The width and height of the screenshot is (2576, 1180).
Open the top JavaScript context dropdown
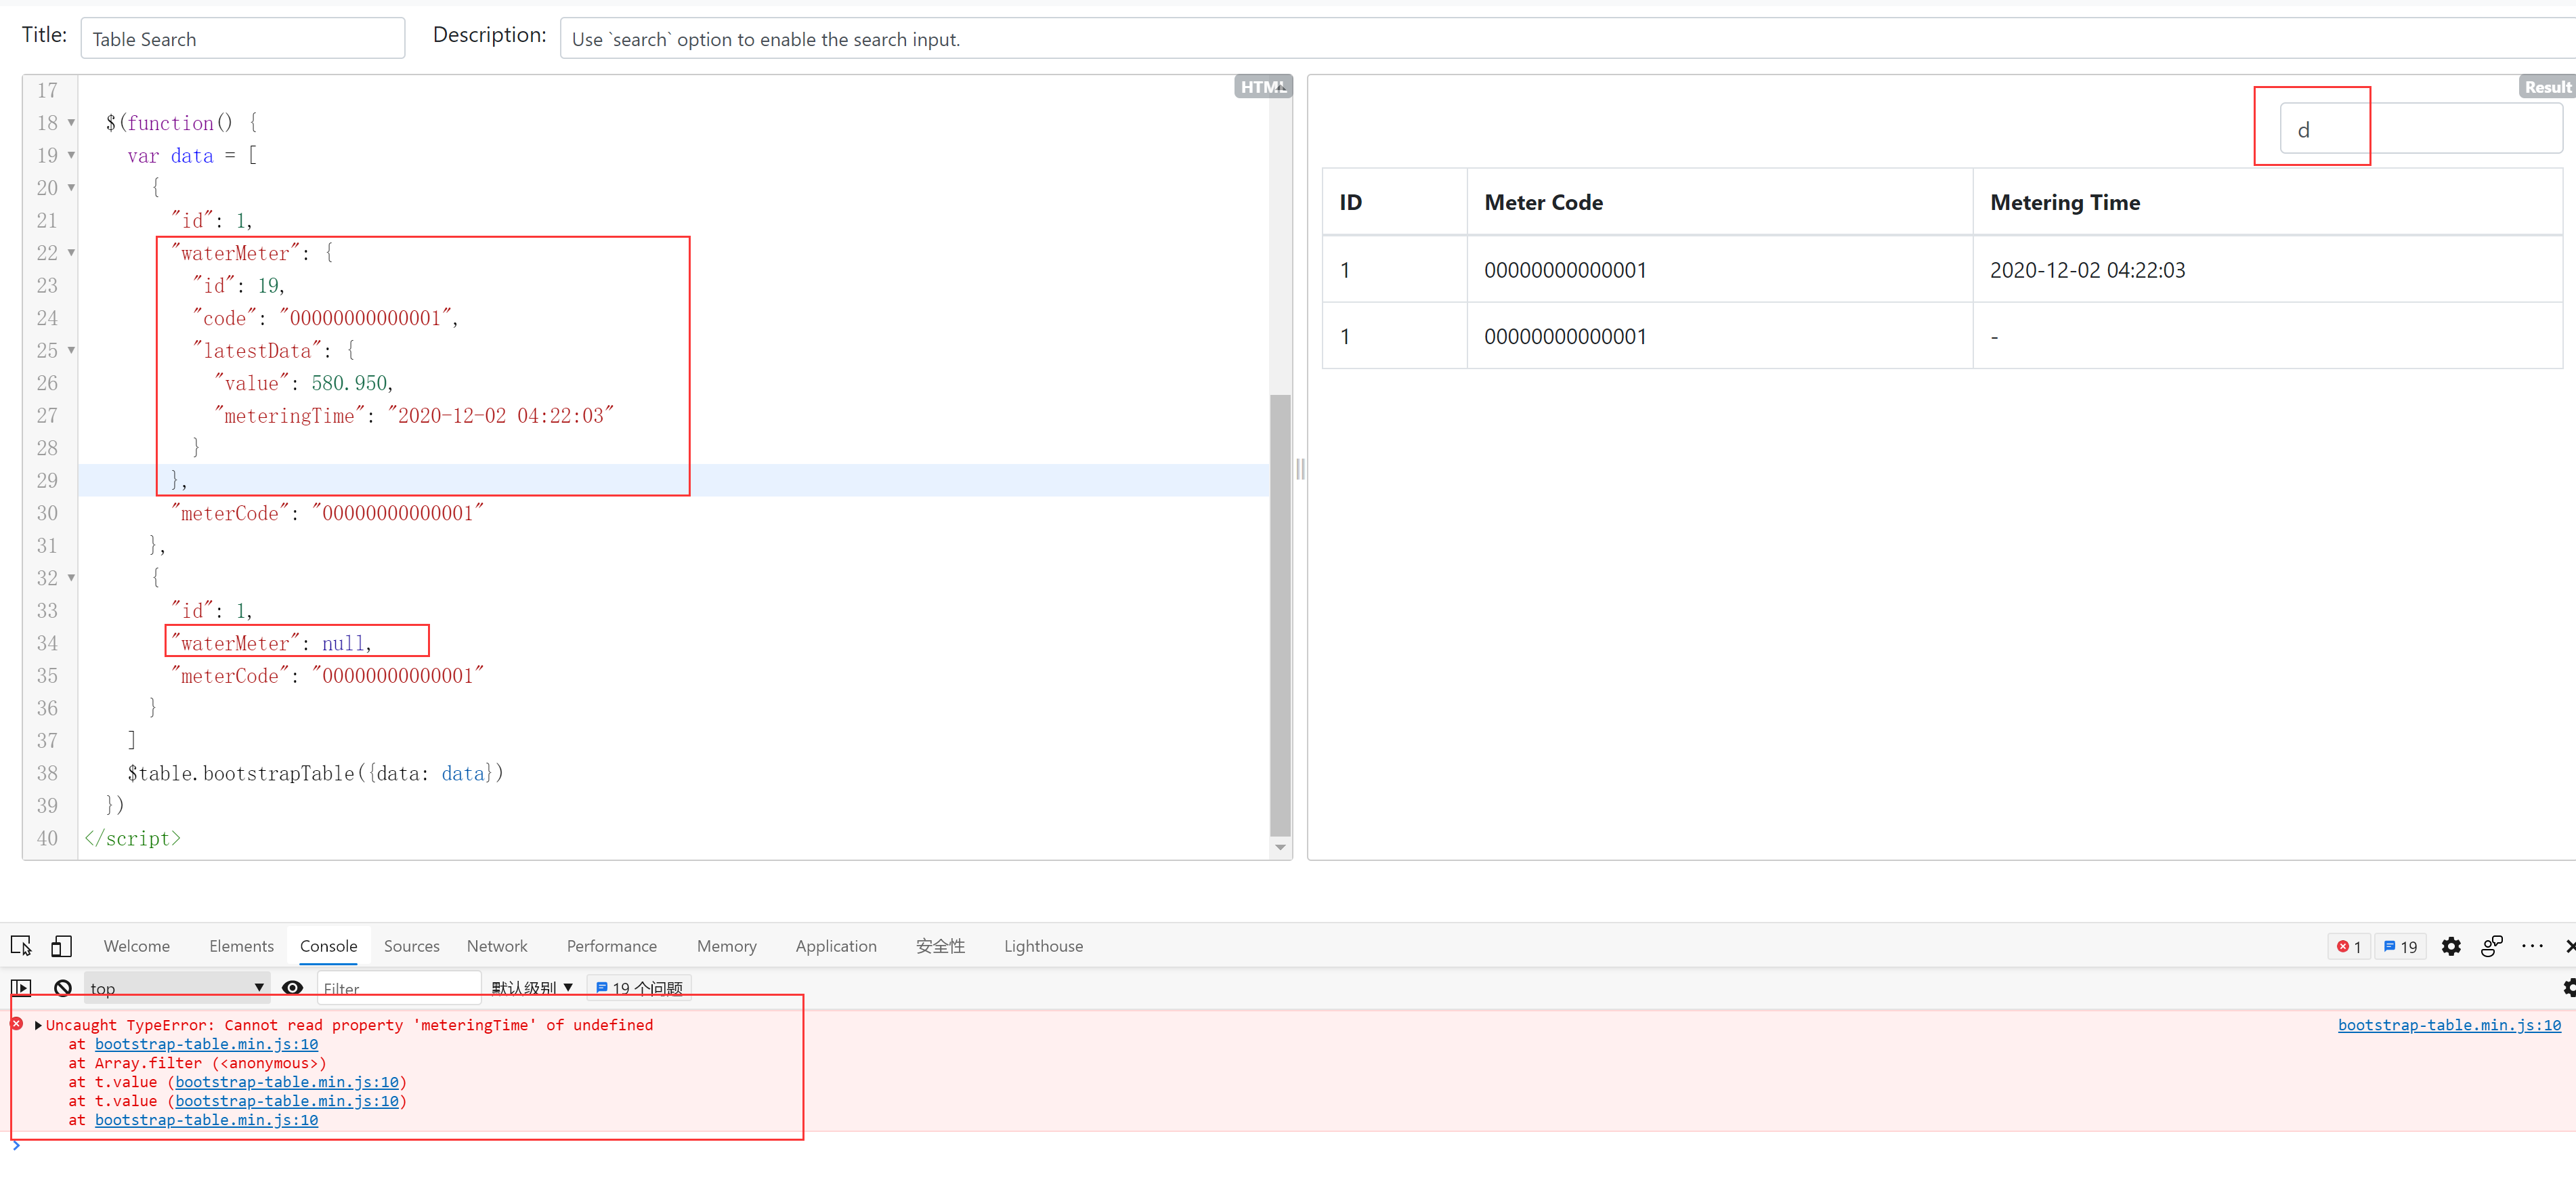click(x=175, y=988)
